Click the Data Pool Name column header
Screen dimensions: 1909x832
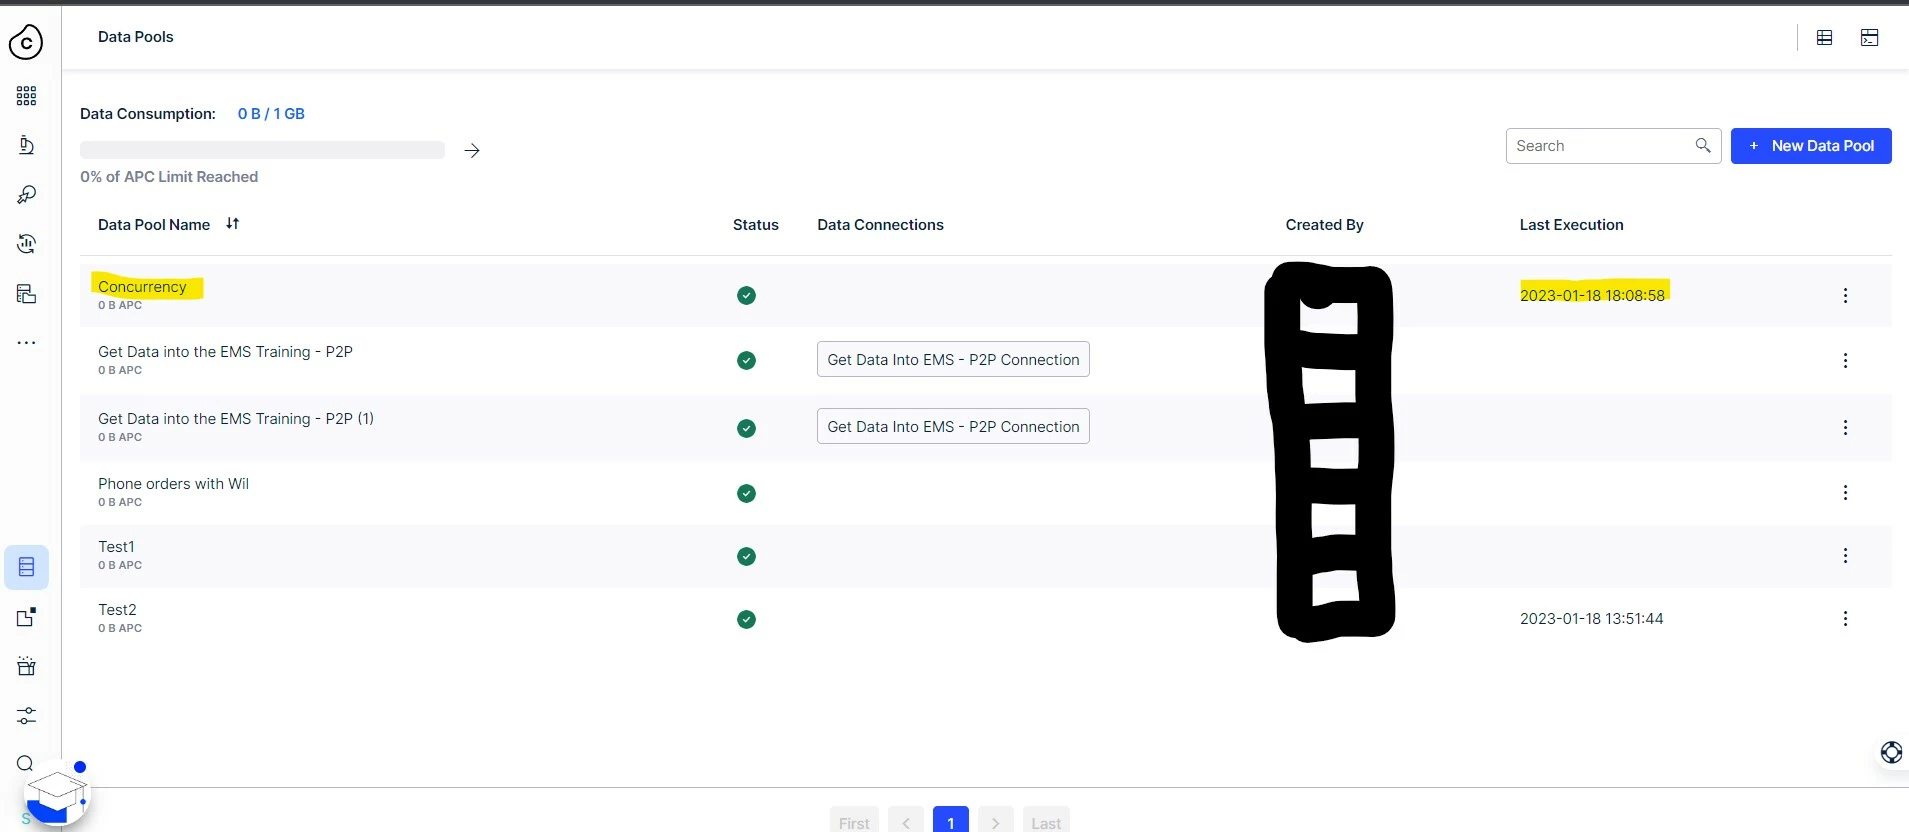click(154, 225)
